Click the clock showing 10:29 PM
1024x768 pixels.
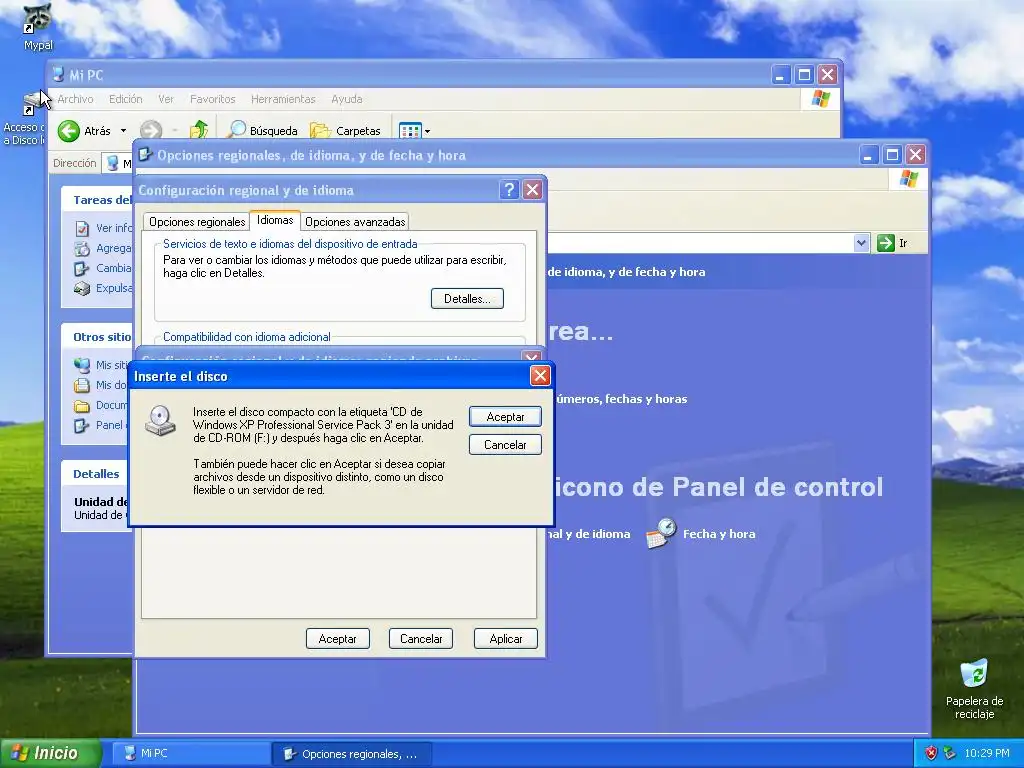click(x=987, y=754)
